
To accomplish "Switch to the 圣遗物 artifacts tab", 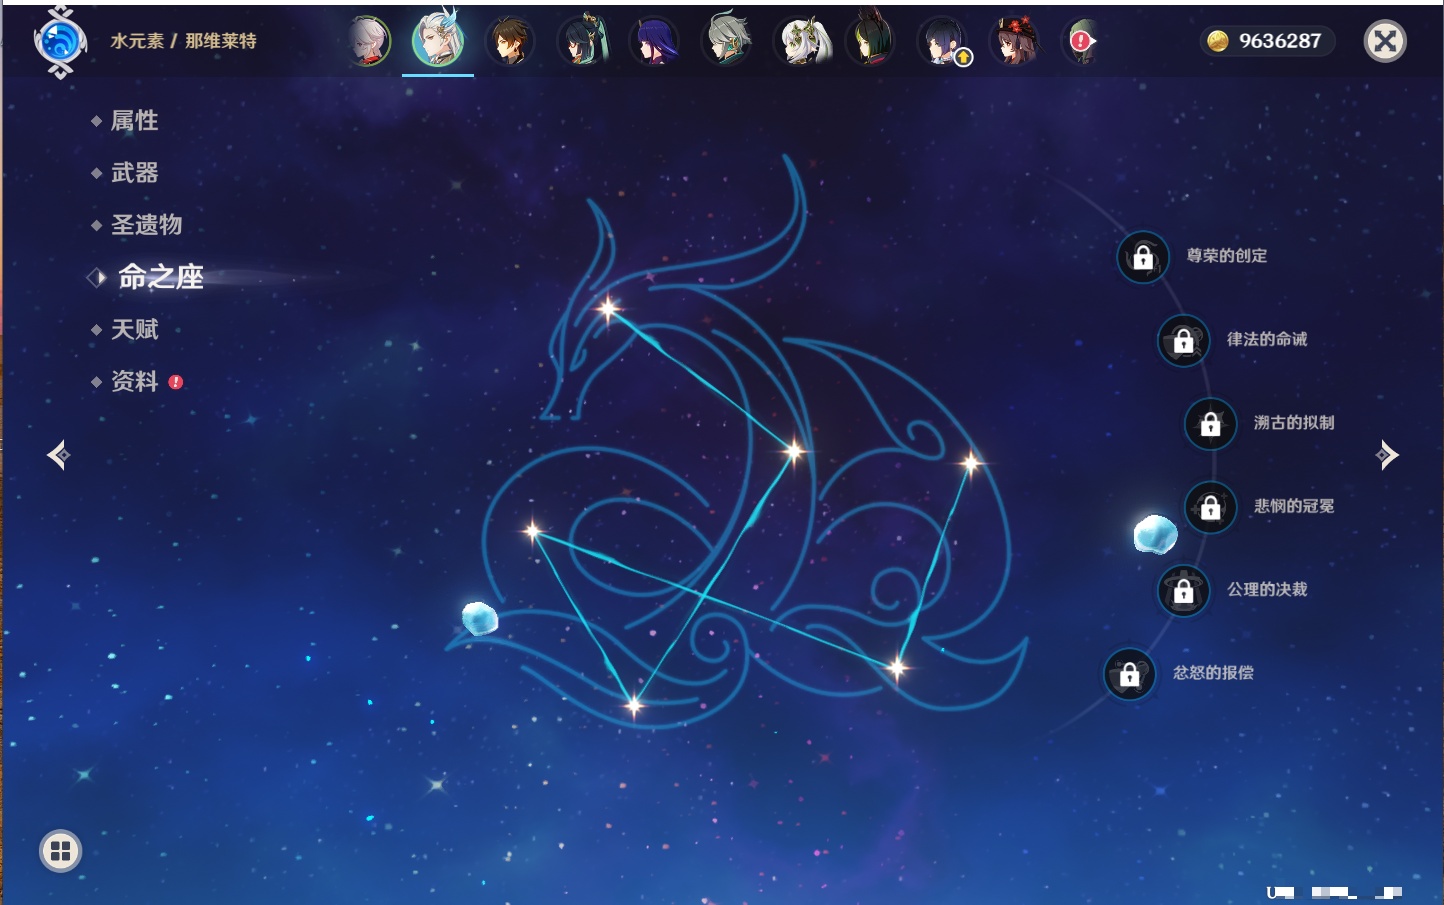I will (x=146, y=225).
